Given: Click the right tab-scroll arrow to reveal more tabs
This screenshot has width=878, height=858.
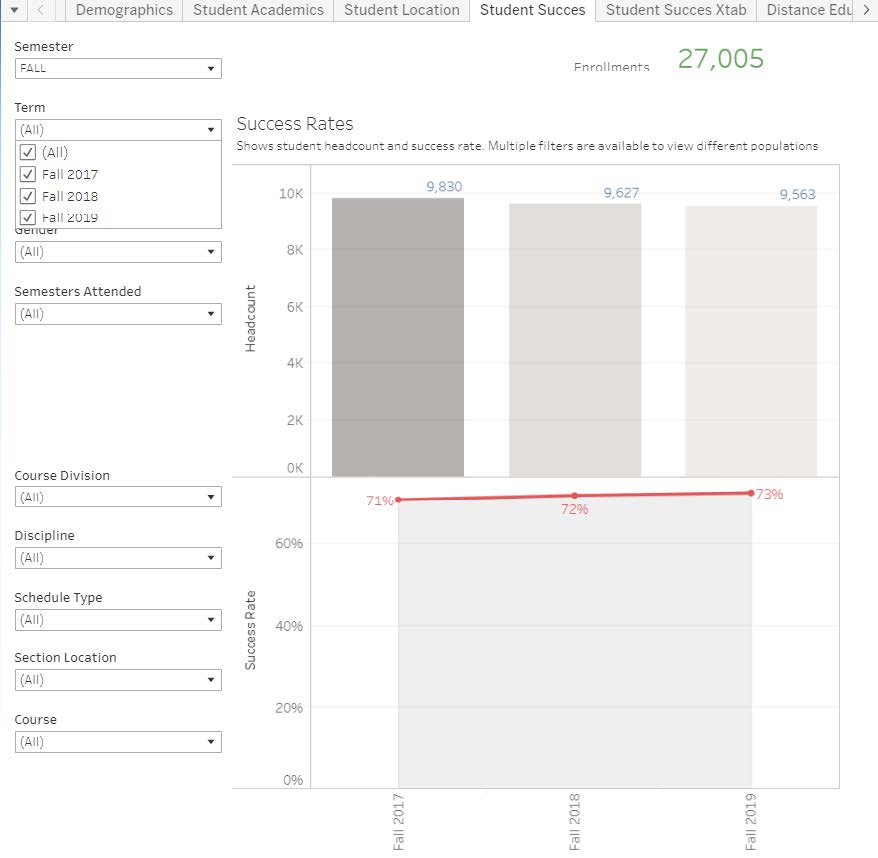Looking at the screenshot, I should point(866,11).
